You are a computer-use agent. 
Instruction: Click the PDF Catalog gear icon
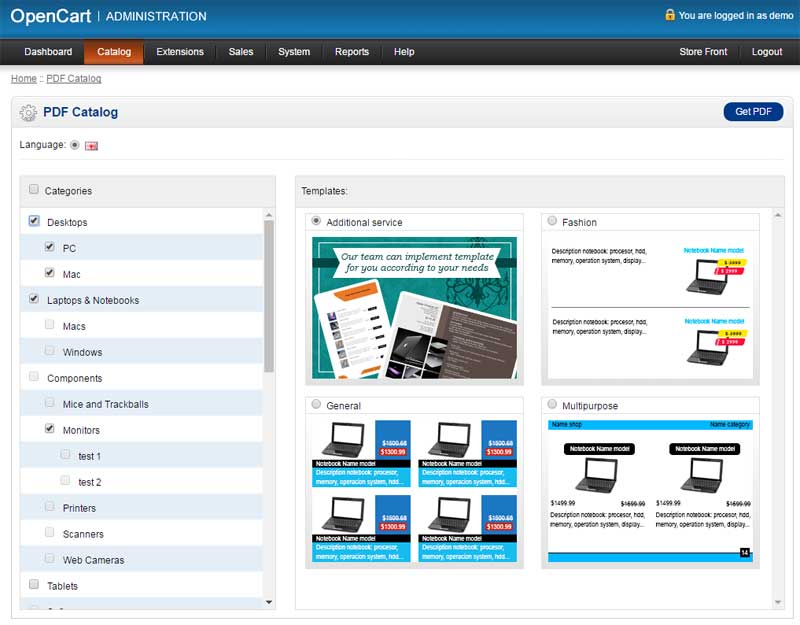click(x=28, y=113)
